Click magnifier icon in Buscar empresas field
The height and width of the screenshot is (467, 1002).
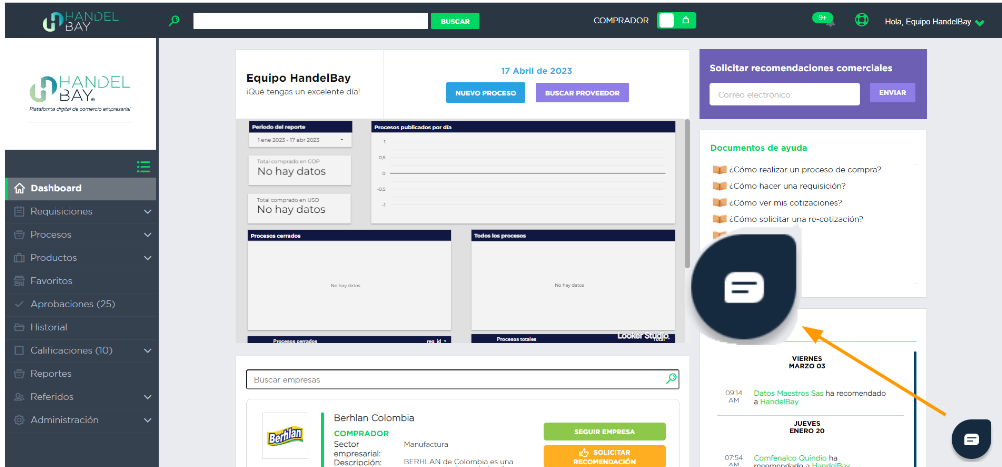[x=670, y=379]
